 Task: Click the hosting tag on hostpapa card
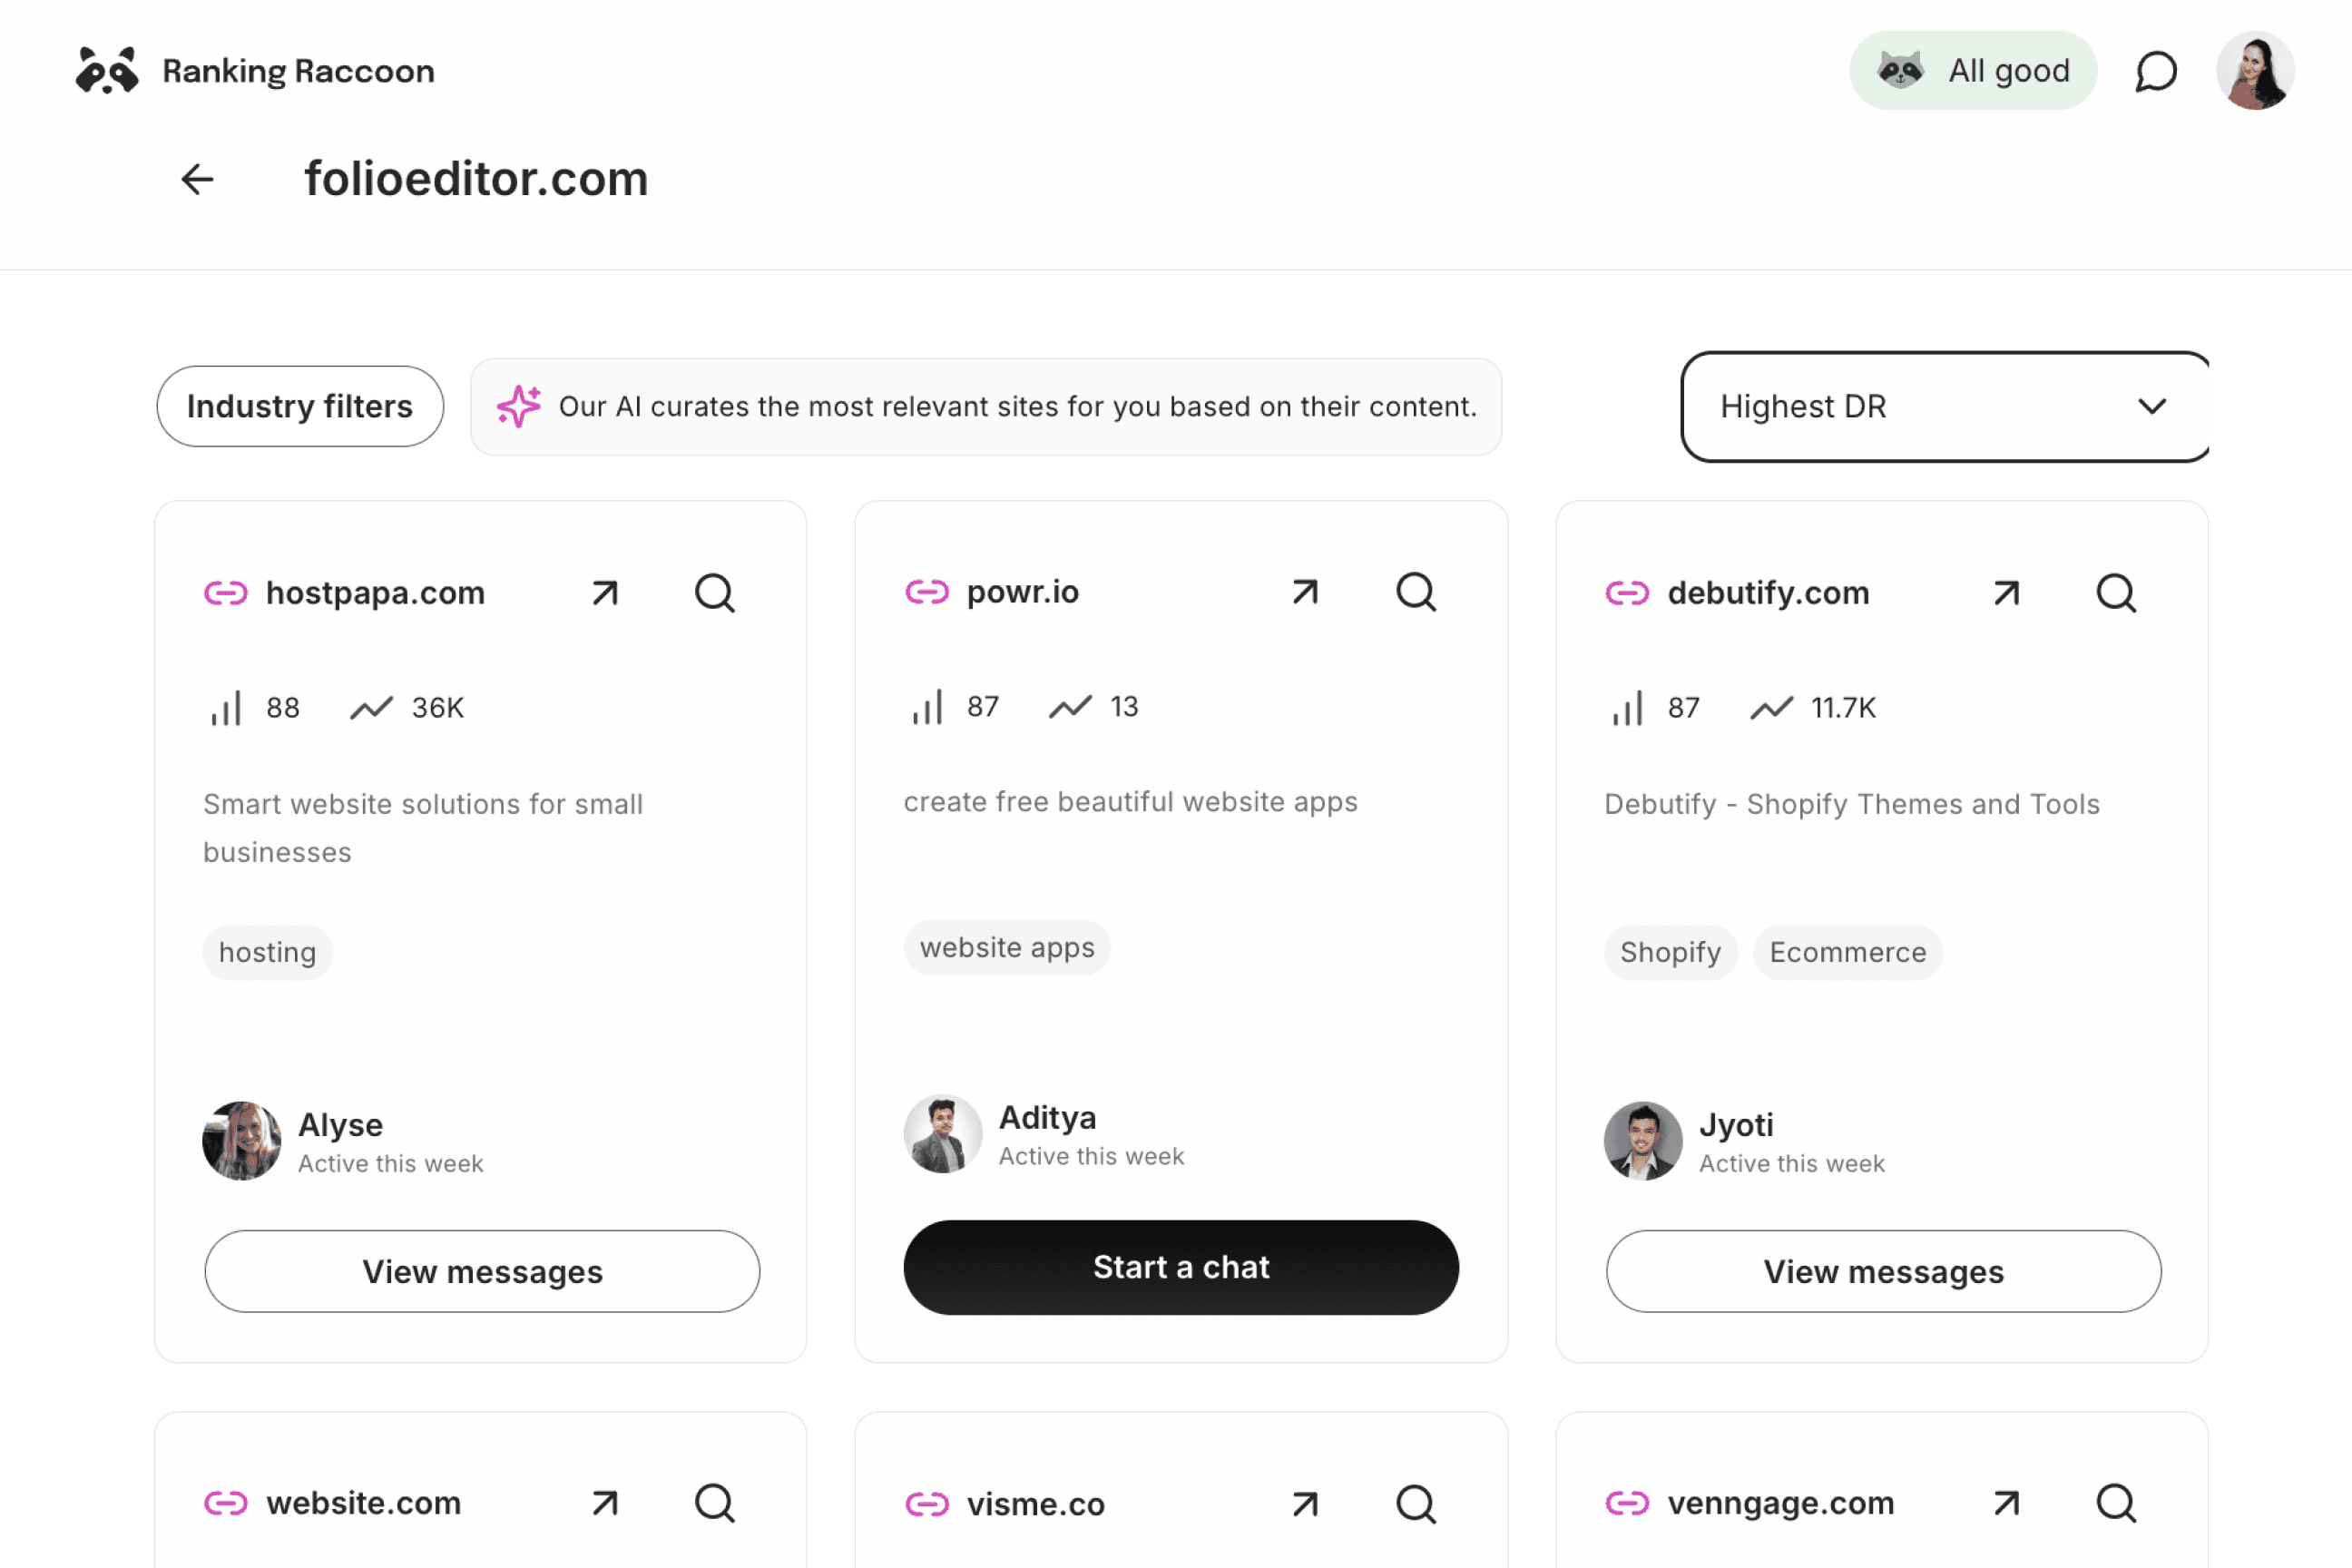(267, 952)
